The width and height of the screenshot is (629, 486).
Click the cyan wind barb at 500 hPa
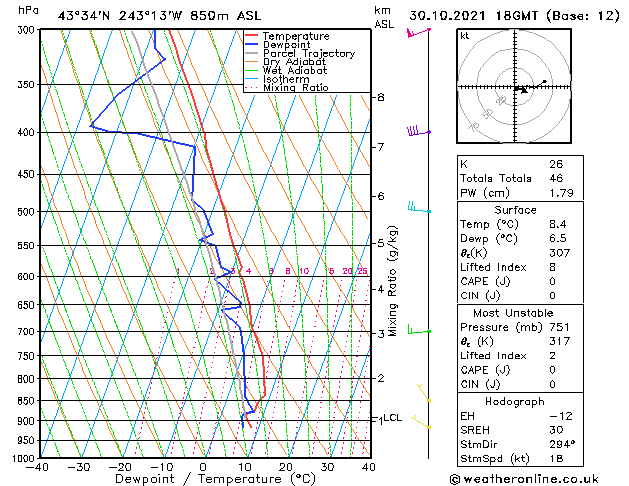click(419, 207)
